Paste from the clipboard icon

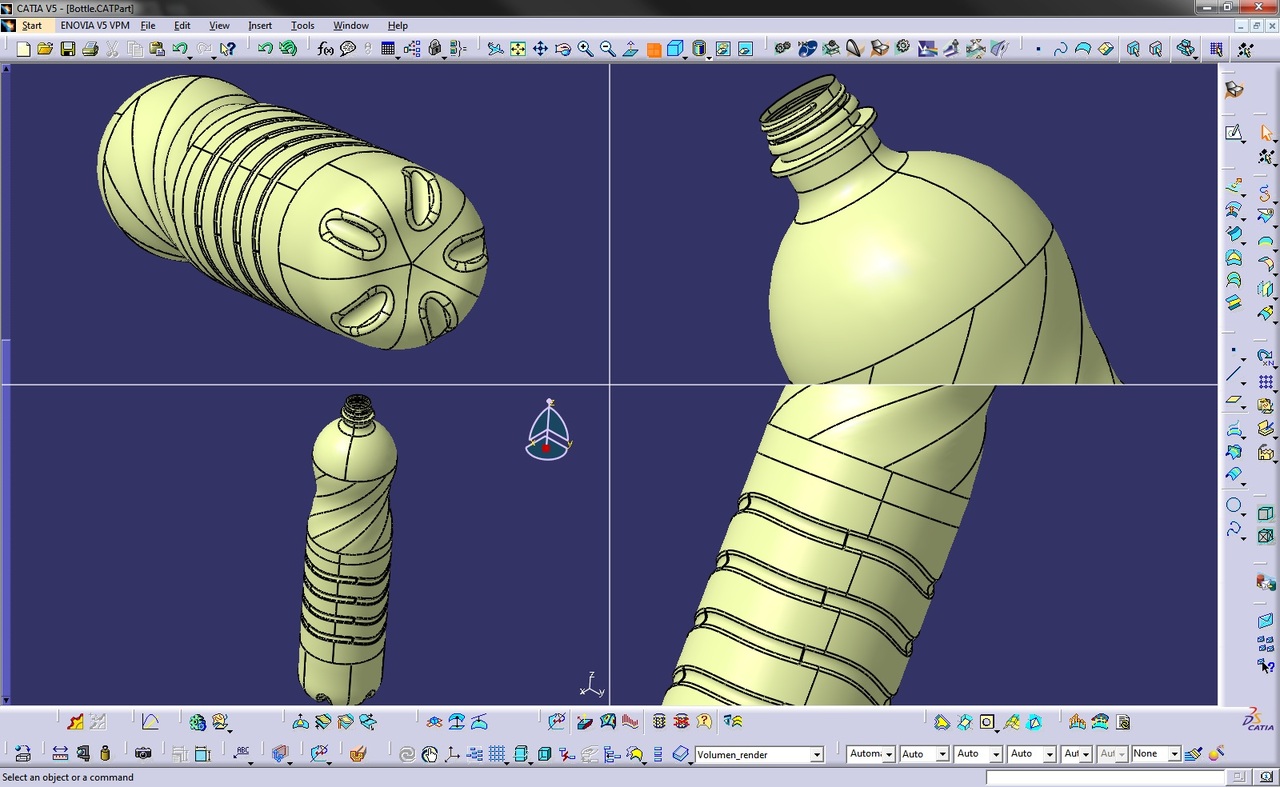pos(157,48)
